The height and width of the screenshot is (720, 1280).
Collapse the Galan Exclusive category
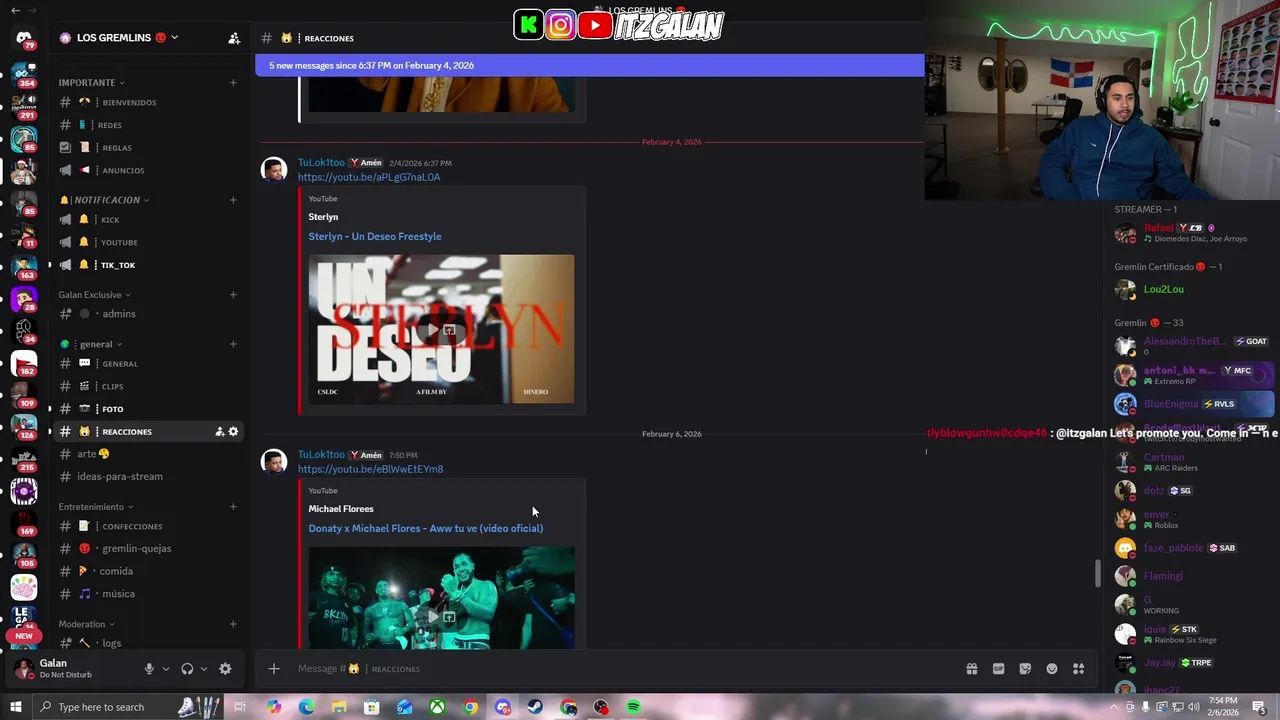(94, 295)
